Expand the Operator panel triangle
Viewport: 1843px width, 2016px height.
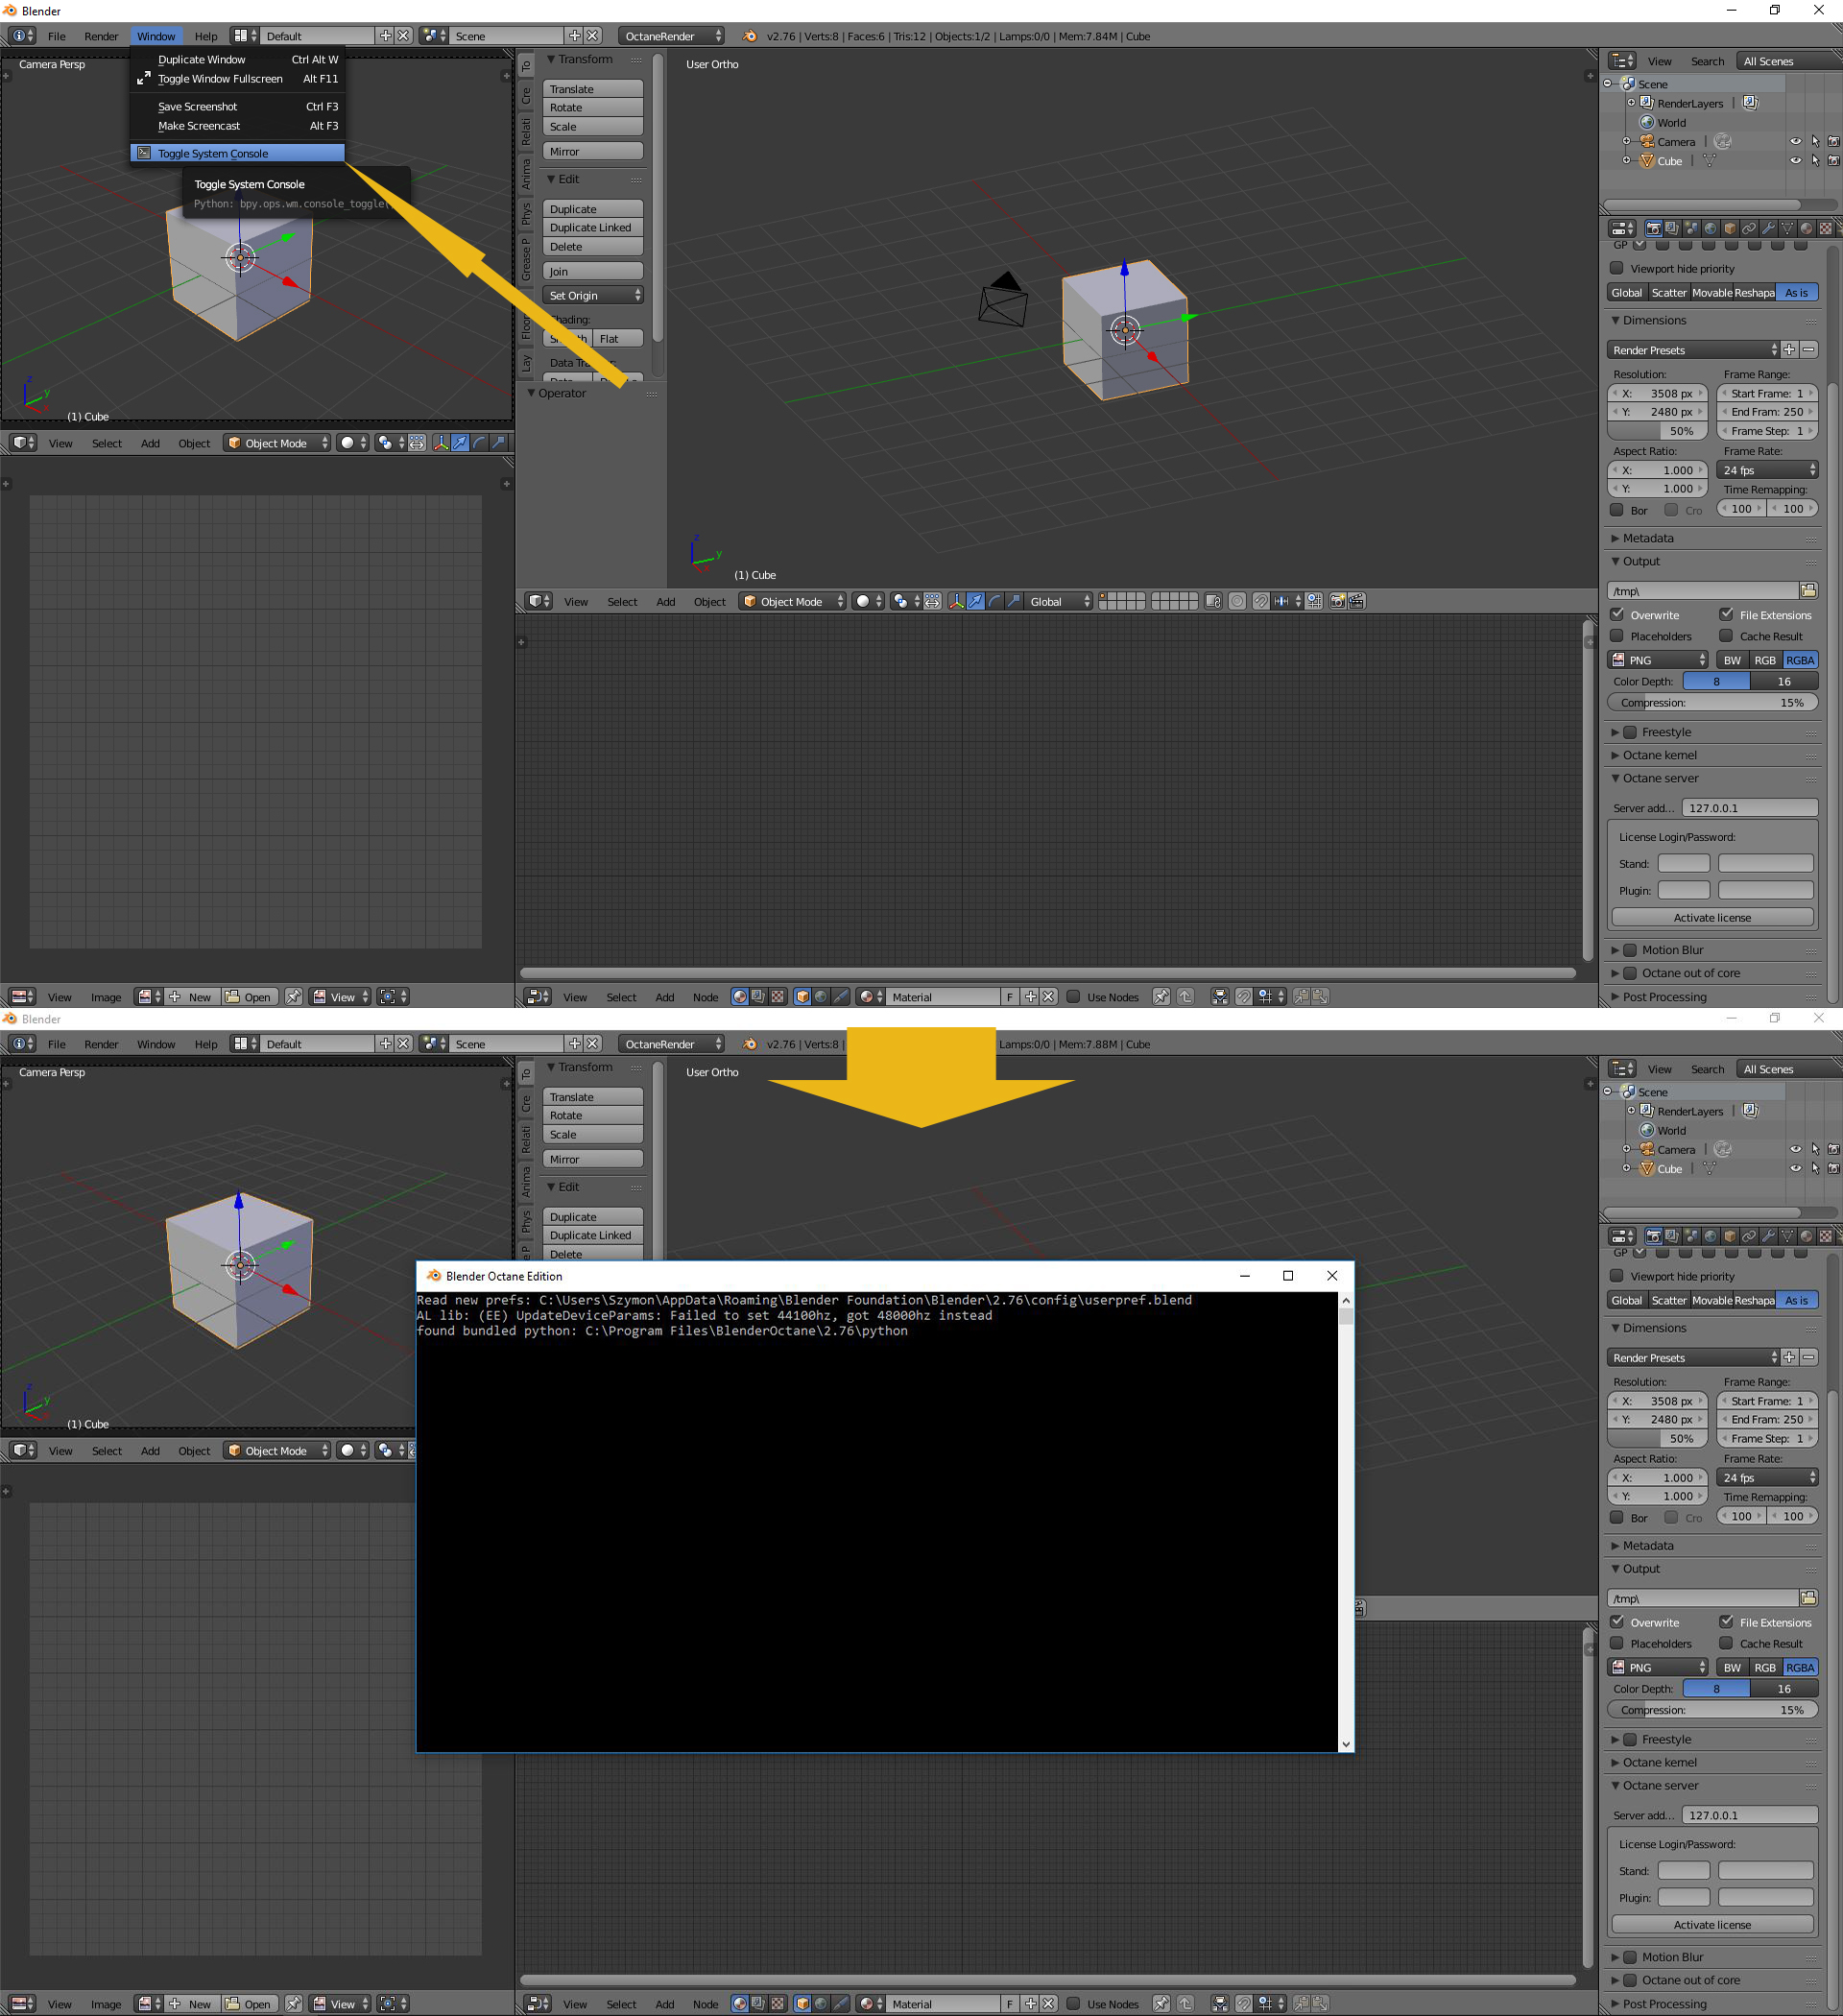point(532,393)
